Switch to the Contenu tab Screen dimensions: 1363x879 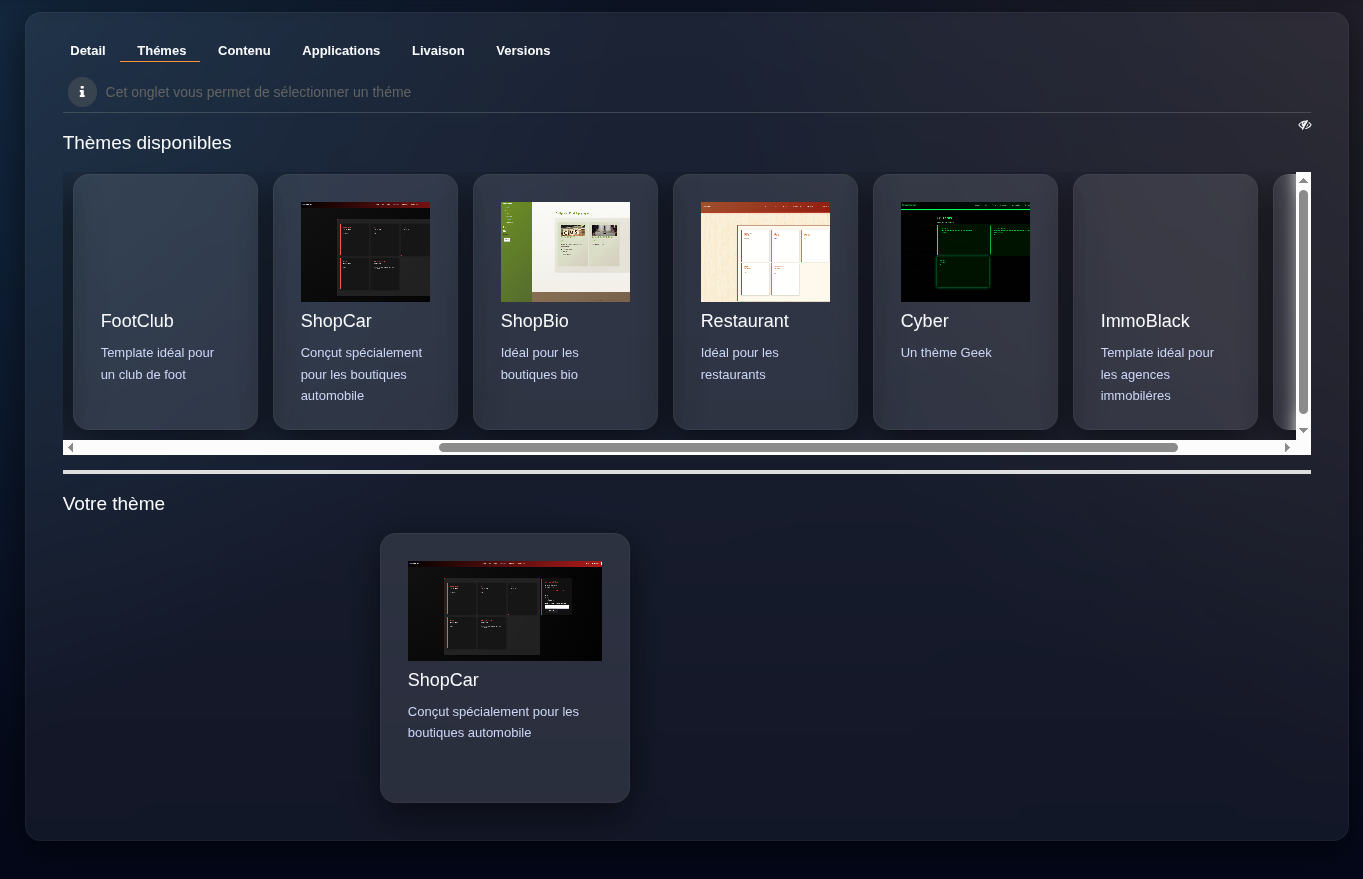pos(244,51)
